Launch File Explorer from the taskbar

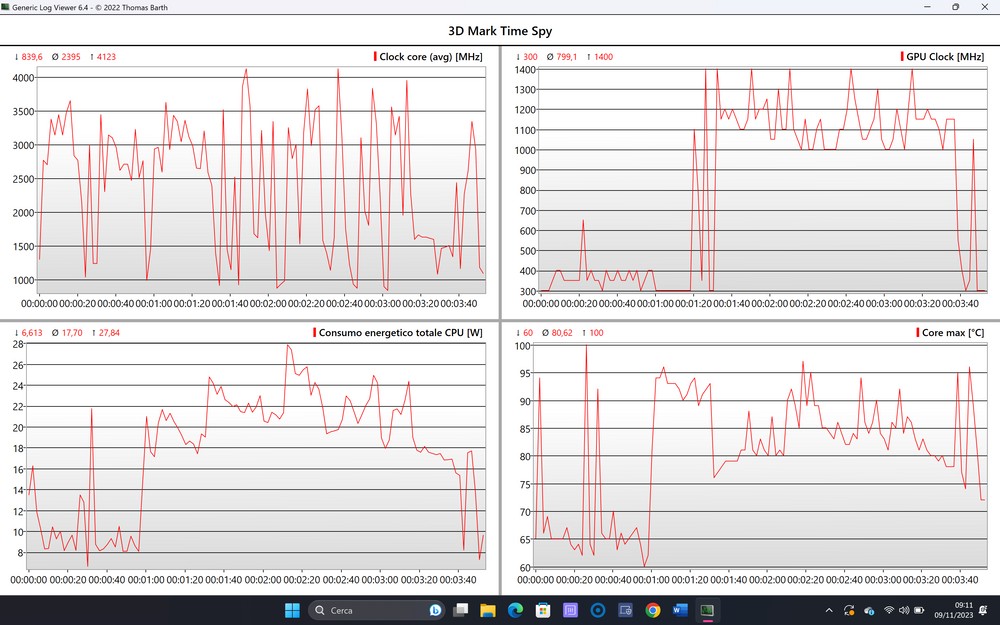pyautogui.click(x=488, y=610)
